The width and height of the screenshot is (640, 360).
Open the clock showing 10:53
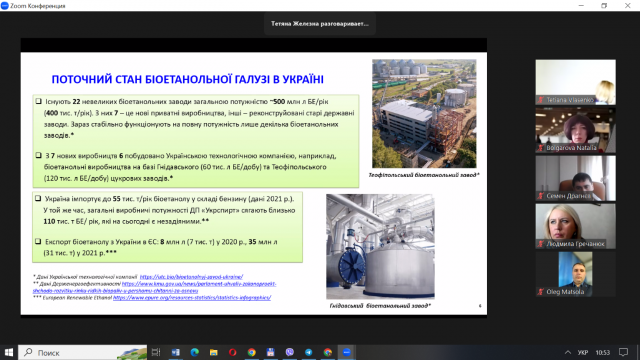click(602, 352)
